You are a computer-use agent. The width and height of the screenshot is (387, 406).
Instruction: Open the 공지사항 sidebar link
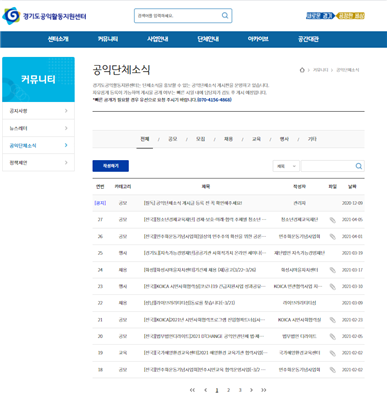coord(19,111)
